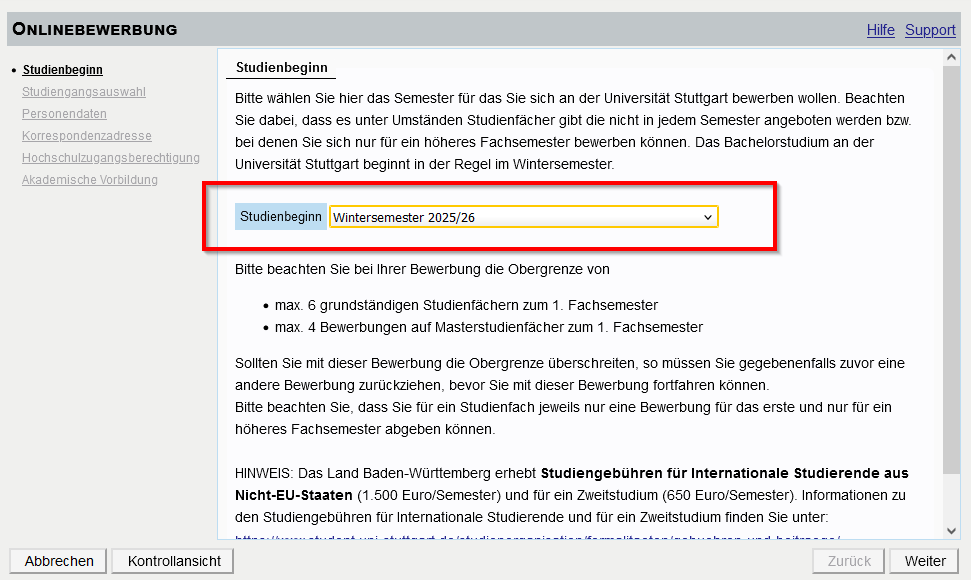Click the 'HINWEIS:' text
The width and height of the screenshot is (971, 580).
click(263, 474)
